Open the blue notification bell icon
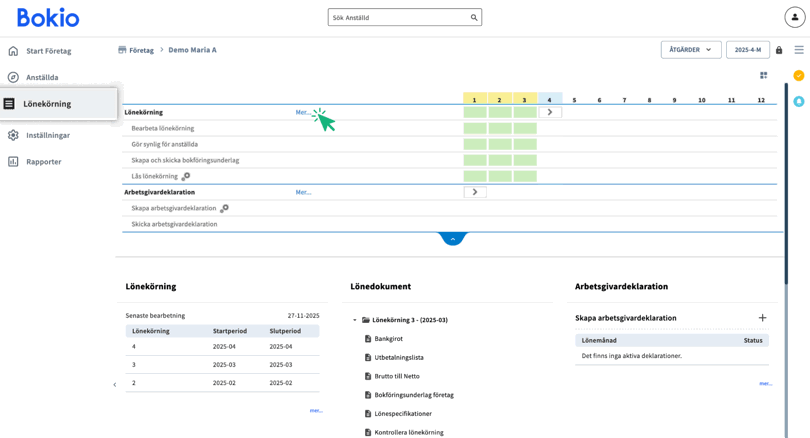The image size is (810, 438). coord(798,101)
